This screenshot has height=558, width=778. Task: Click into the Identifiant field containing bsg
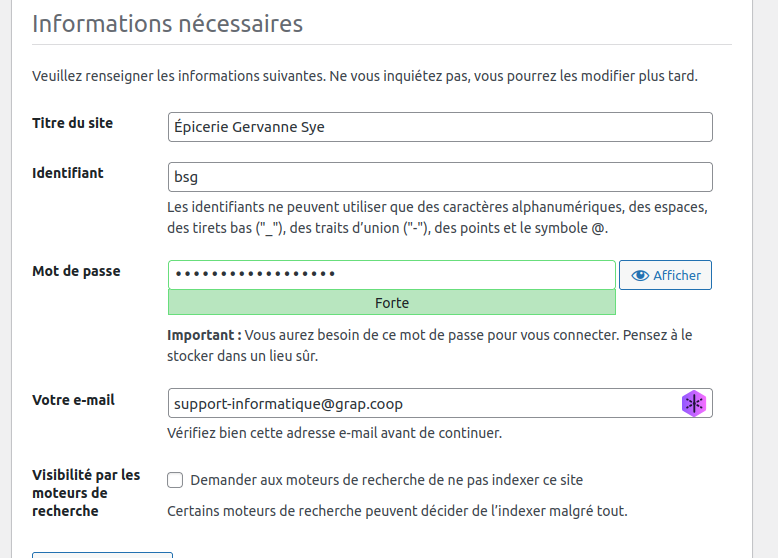440,177
